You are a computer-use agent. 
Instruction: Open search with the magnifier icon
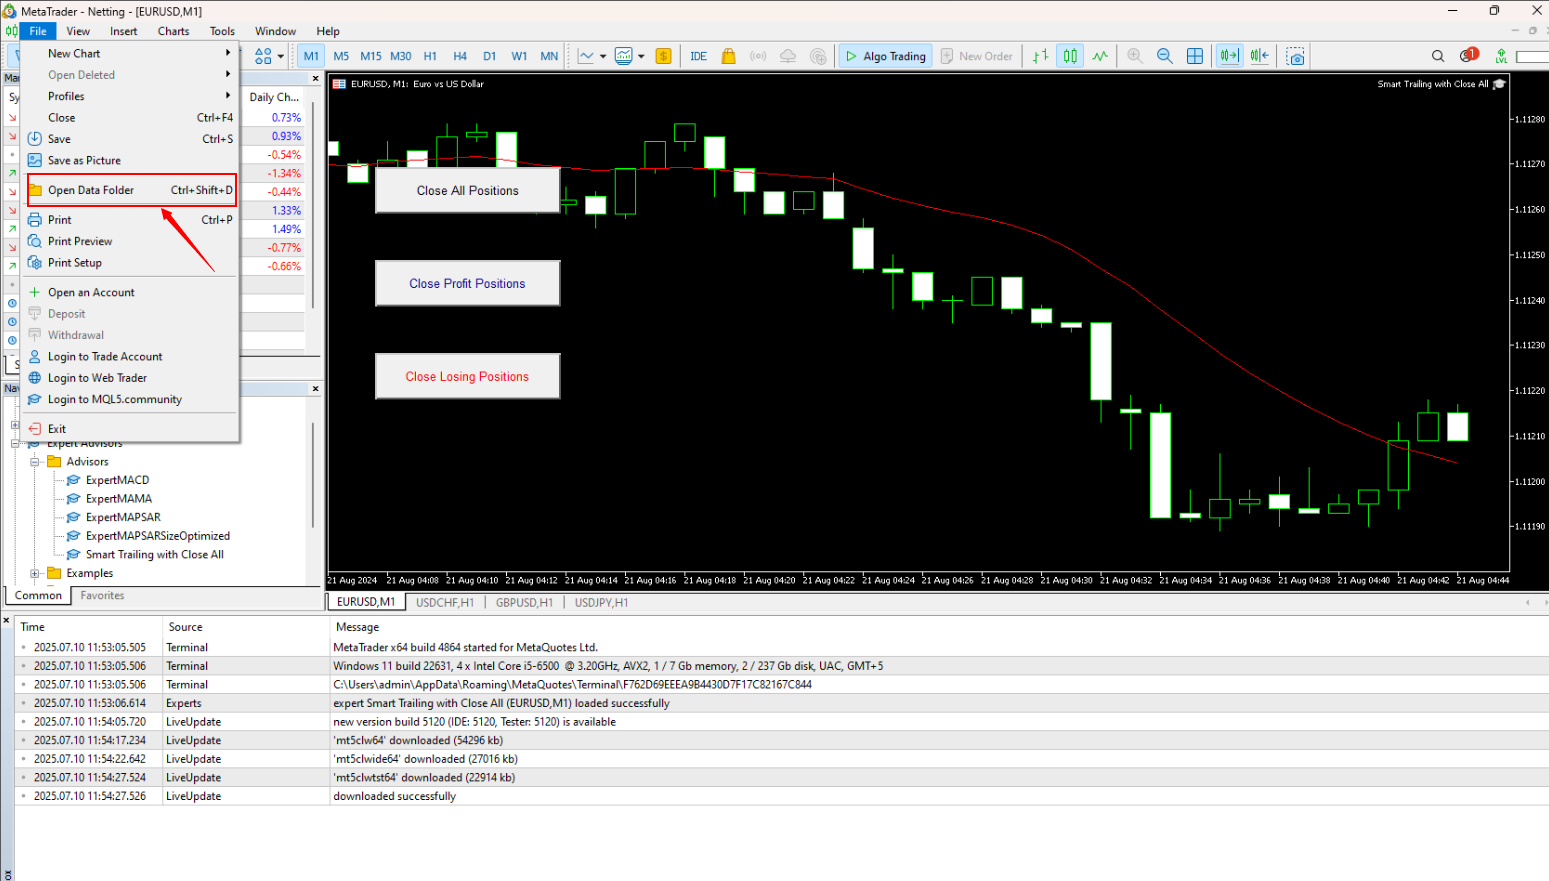1438,56
